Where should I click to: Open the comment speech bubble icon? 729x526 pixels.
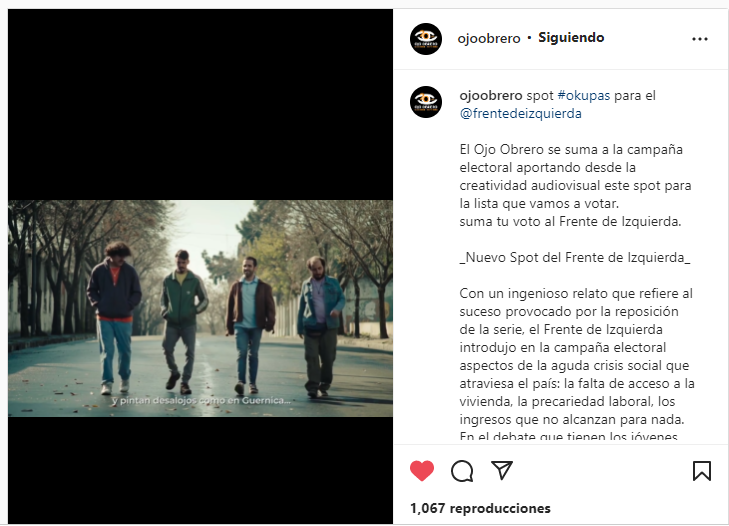pos(462,471)
